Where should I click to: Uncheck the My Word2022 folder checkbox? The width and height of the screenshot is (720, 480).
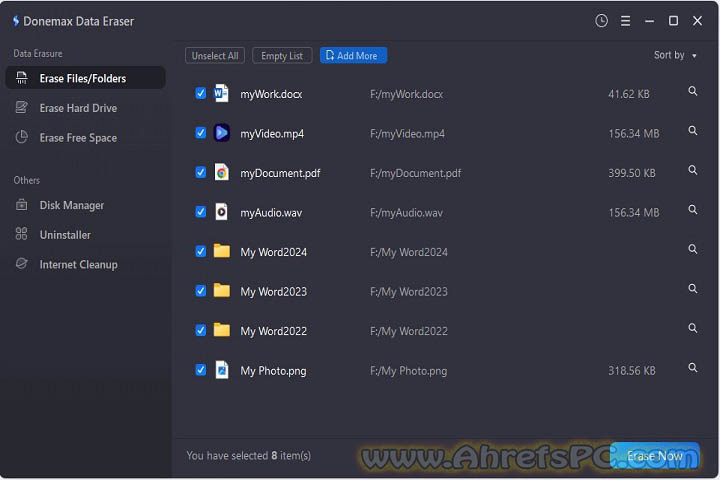coord(201,330)
